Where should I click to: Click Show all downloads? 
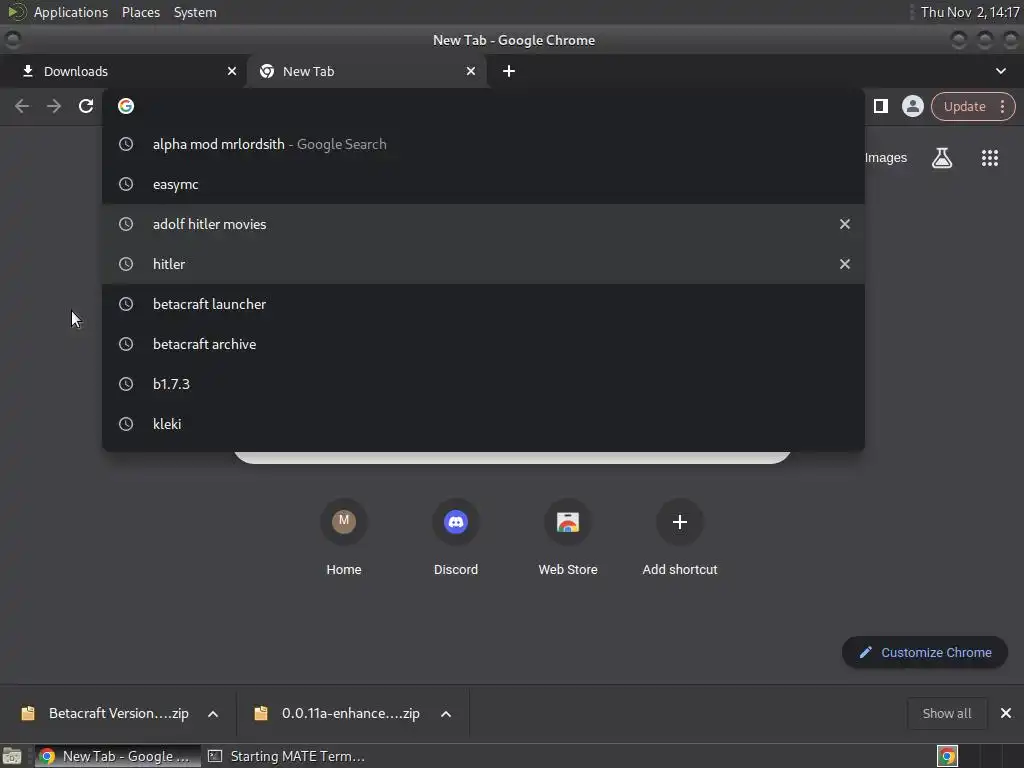(946, 713)
